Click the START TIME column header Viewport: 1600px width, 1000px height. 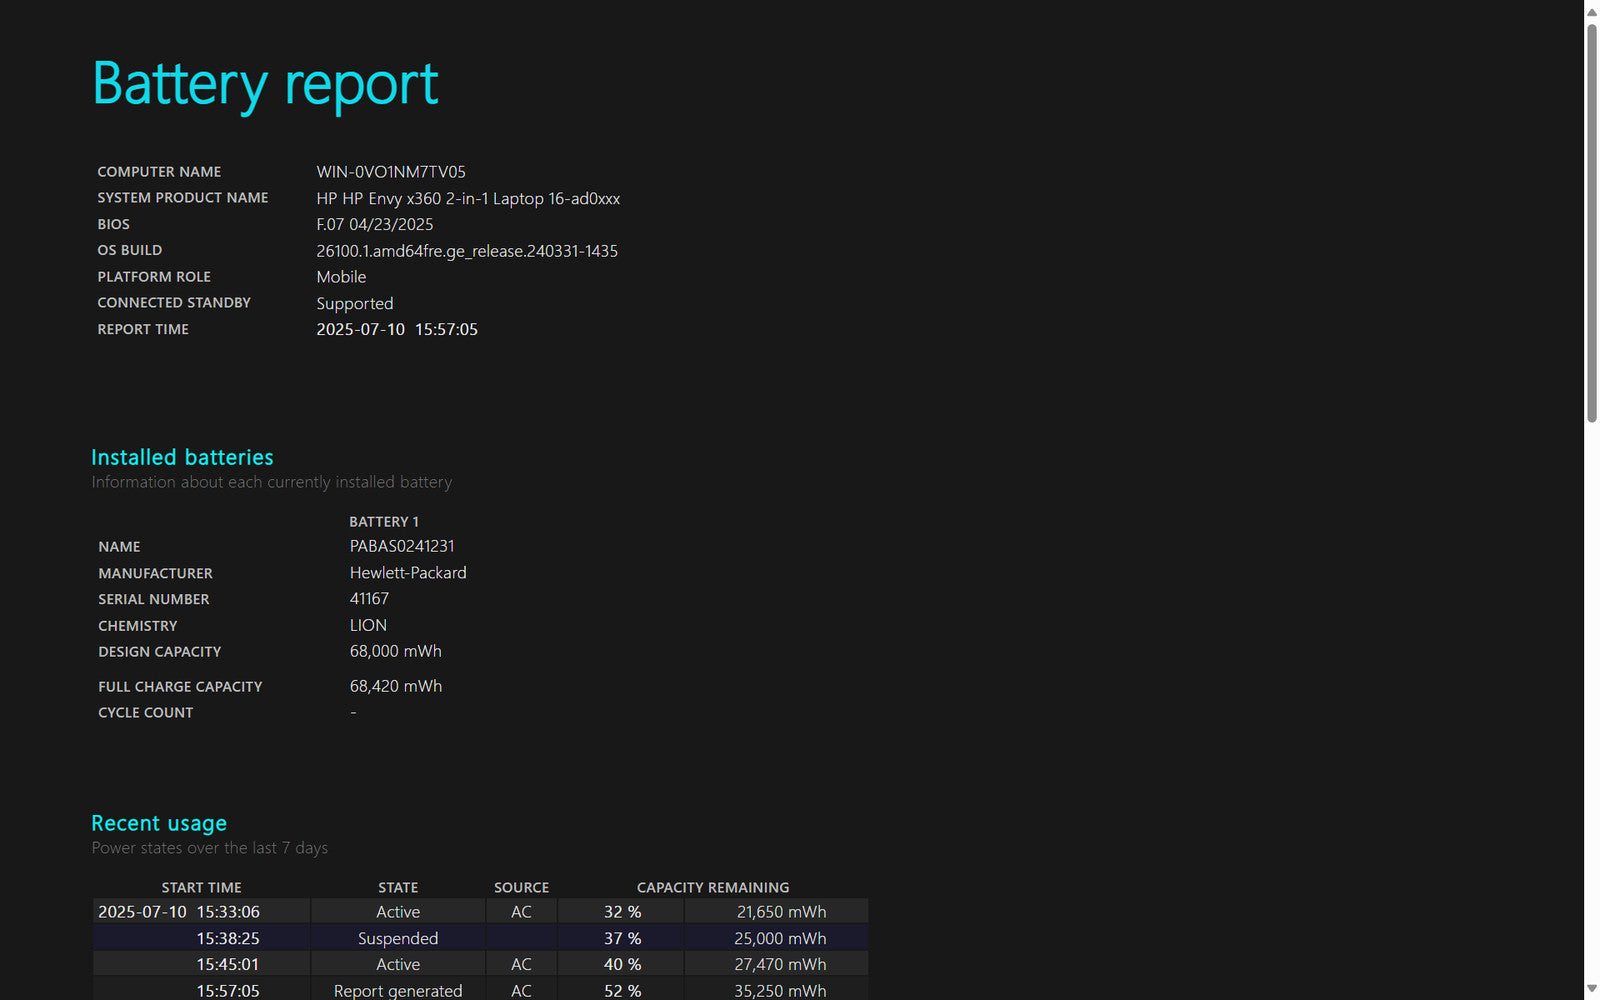tap(201, 887)
